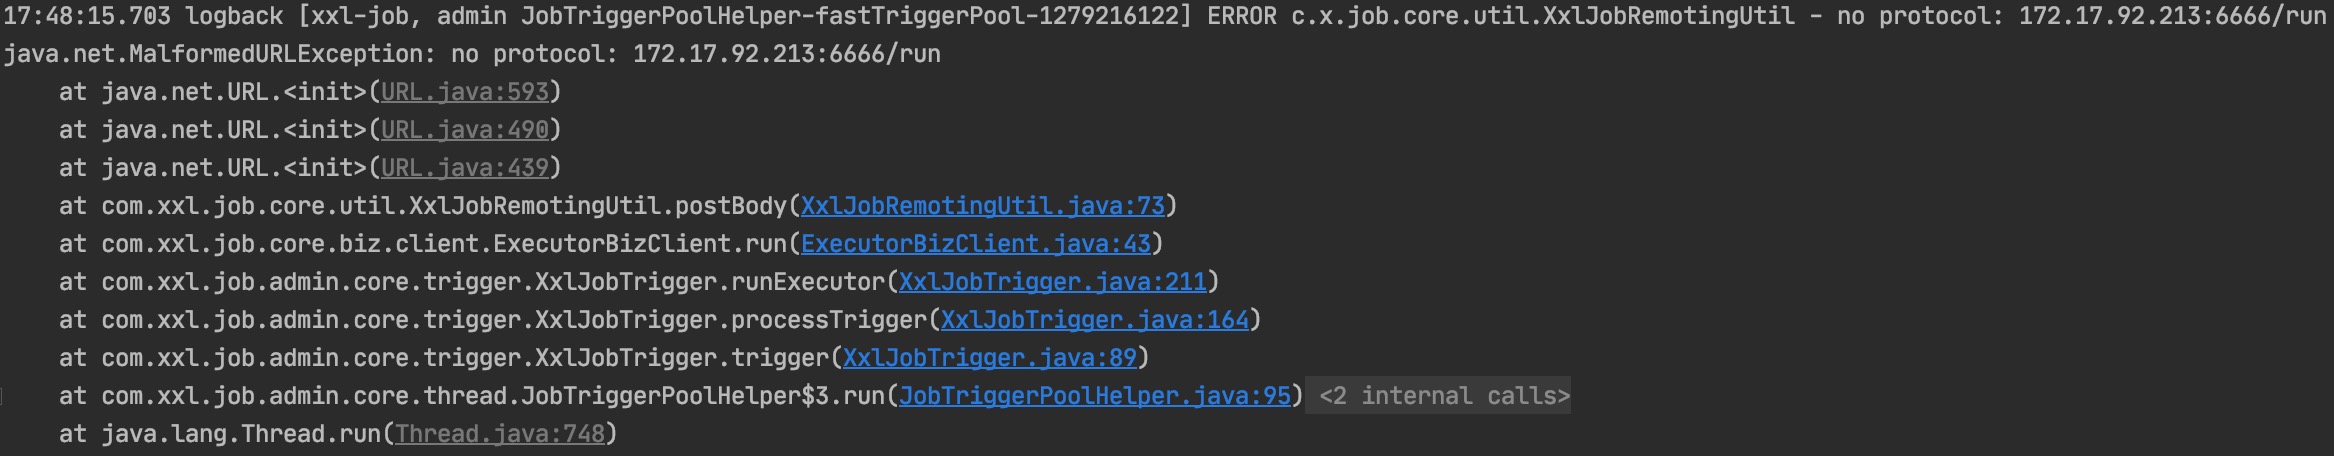Open the URL.java:593 stack trace link
Image resolution: width=2334 pixels, height=456 pixels.
click(465, 92)
